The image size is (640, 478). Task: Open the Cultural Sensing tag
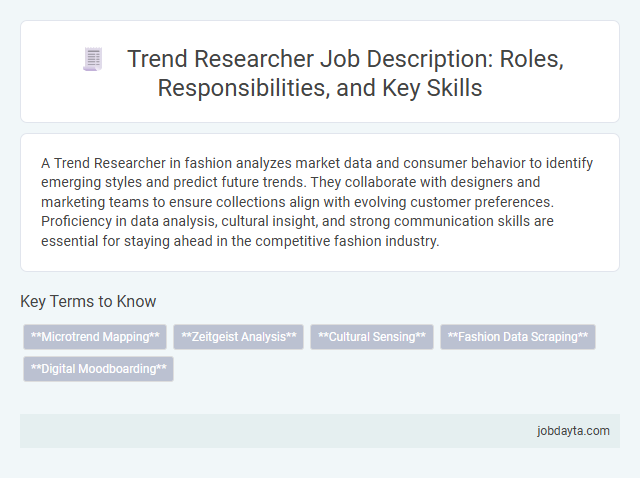[372, 337]
